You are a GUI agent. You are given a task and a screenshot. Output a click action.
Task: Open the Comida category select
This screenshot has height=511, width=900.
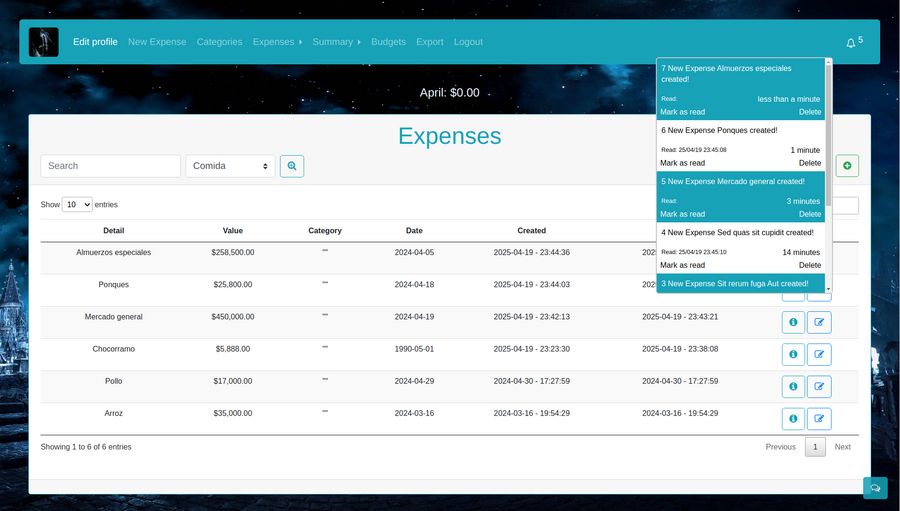(x=230, y=166)
